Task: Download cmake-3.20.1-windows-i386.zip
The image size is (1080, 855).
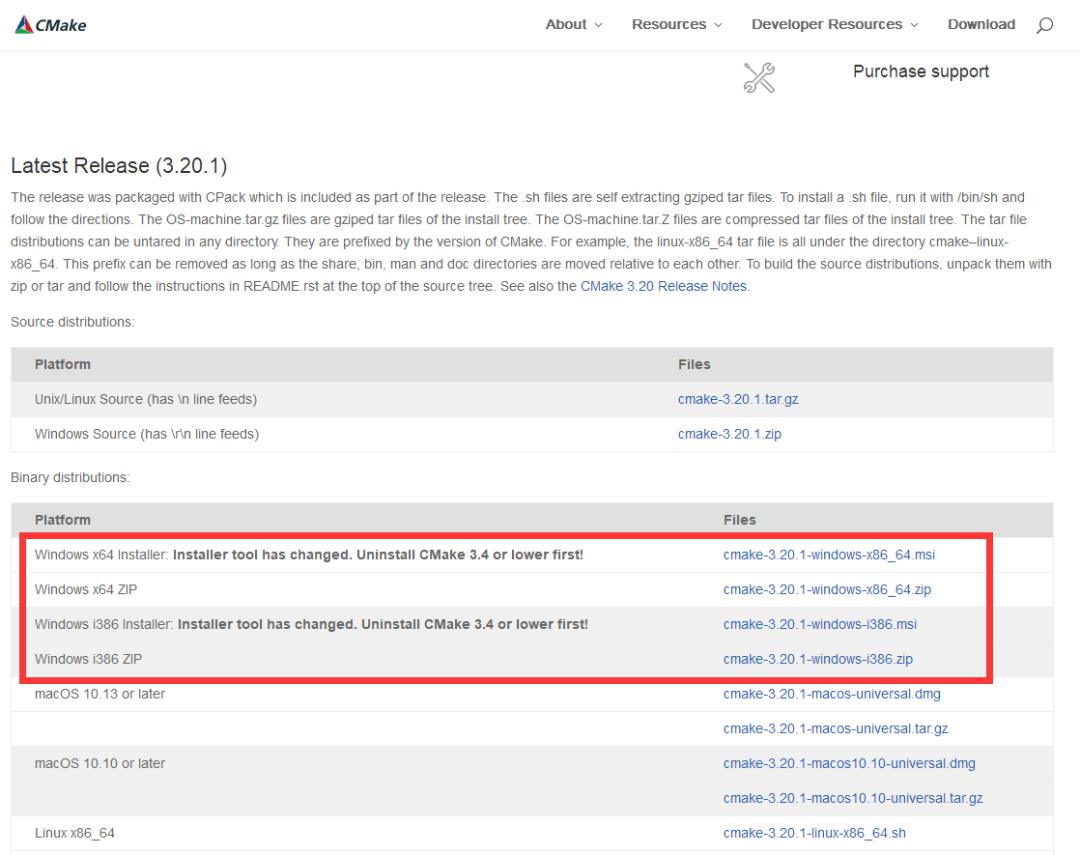Action: (818, 659)
